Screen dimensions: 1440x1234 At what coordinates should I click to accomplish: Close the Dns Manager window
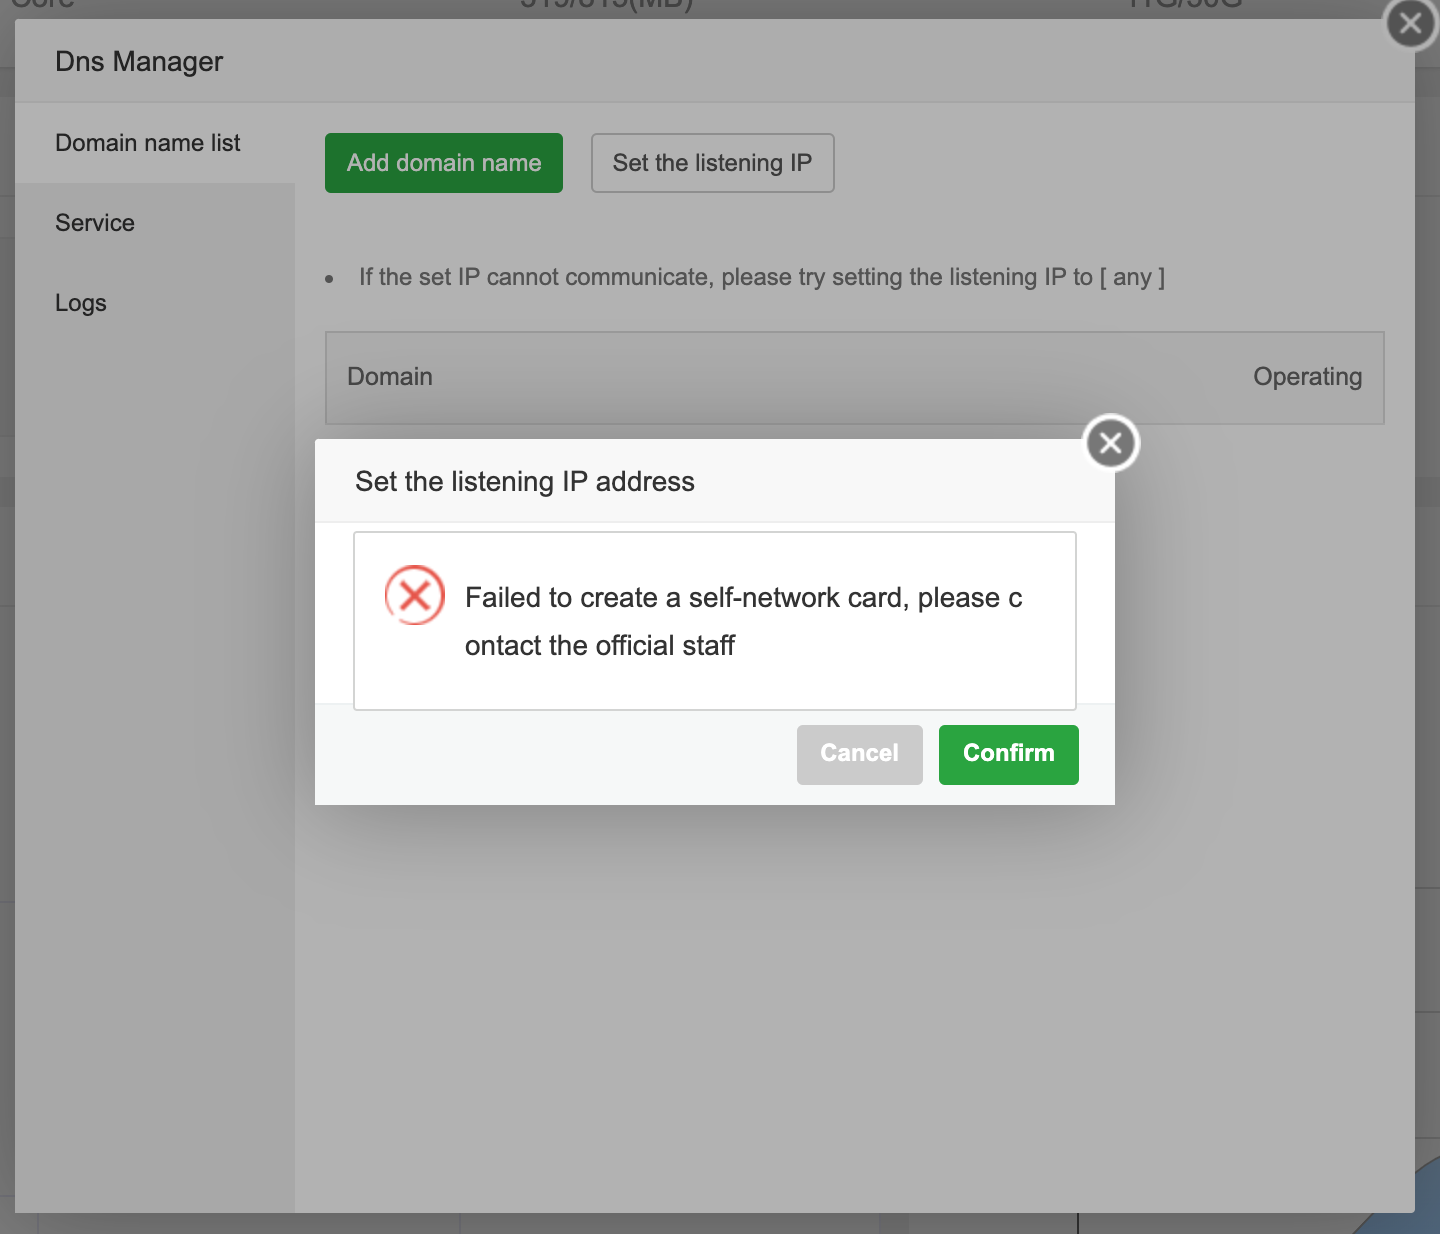point(1411,23)
